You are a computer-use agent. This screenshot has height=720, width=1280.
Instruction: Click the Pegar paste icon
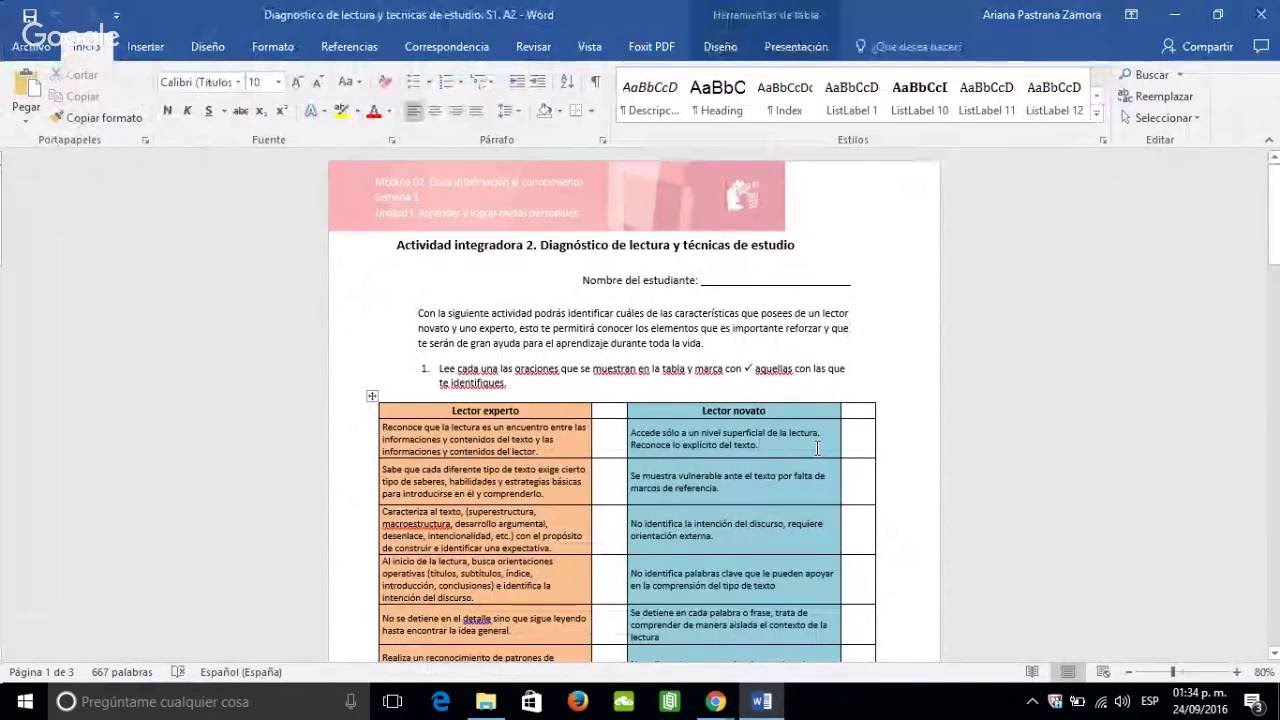(x=26, y=84)
